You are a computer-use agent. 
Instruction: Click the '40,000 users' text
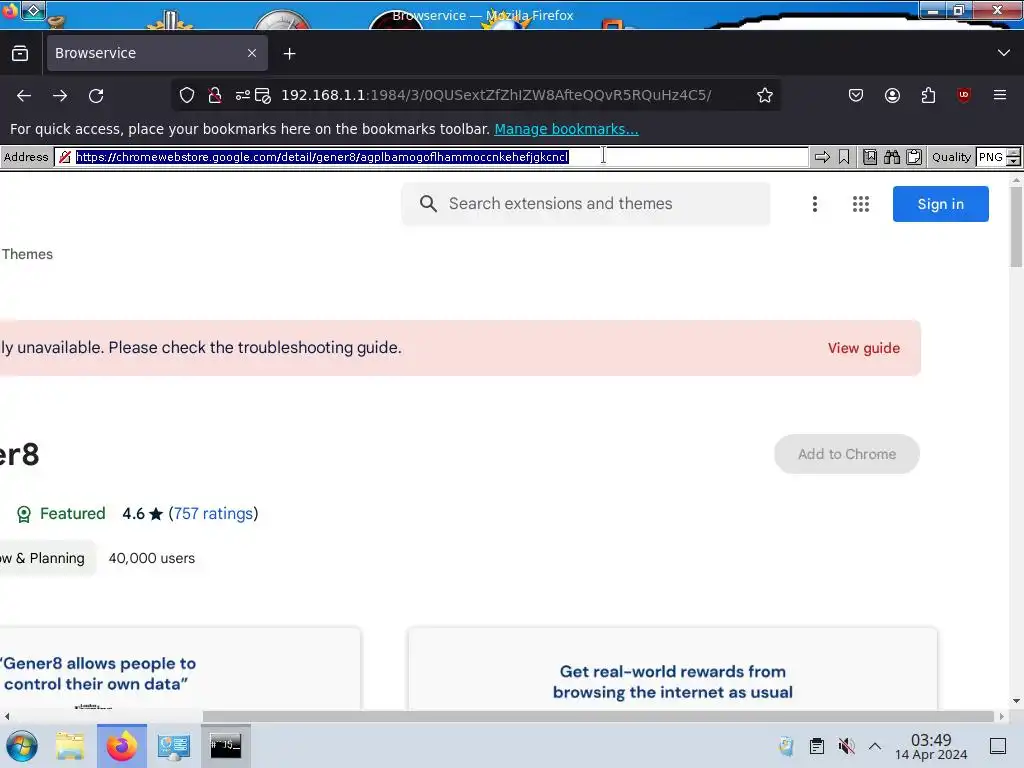click(x=152, y=558)
